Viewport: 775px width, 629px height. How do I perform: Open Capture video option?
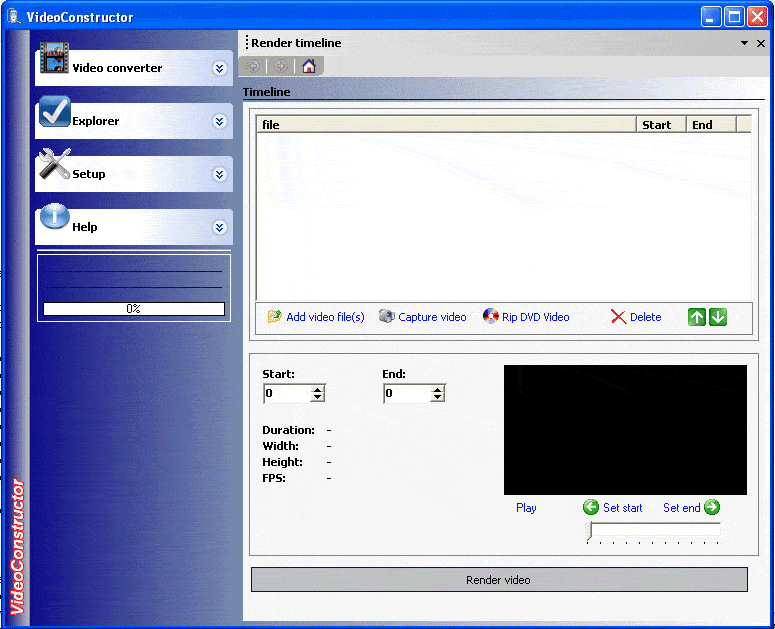pyautogui.click(x=423, y=317)
